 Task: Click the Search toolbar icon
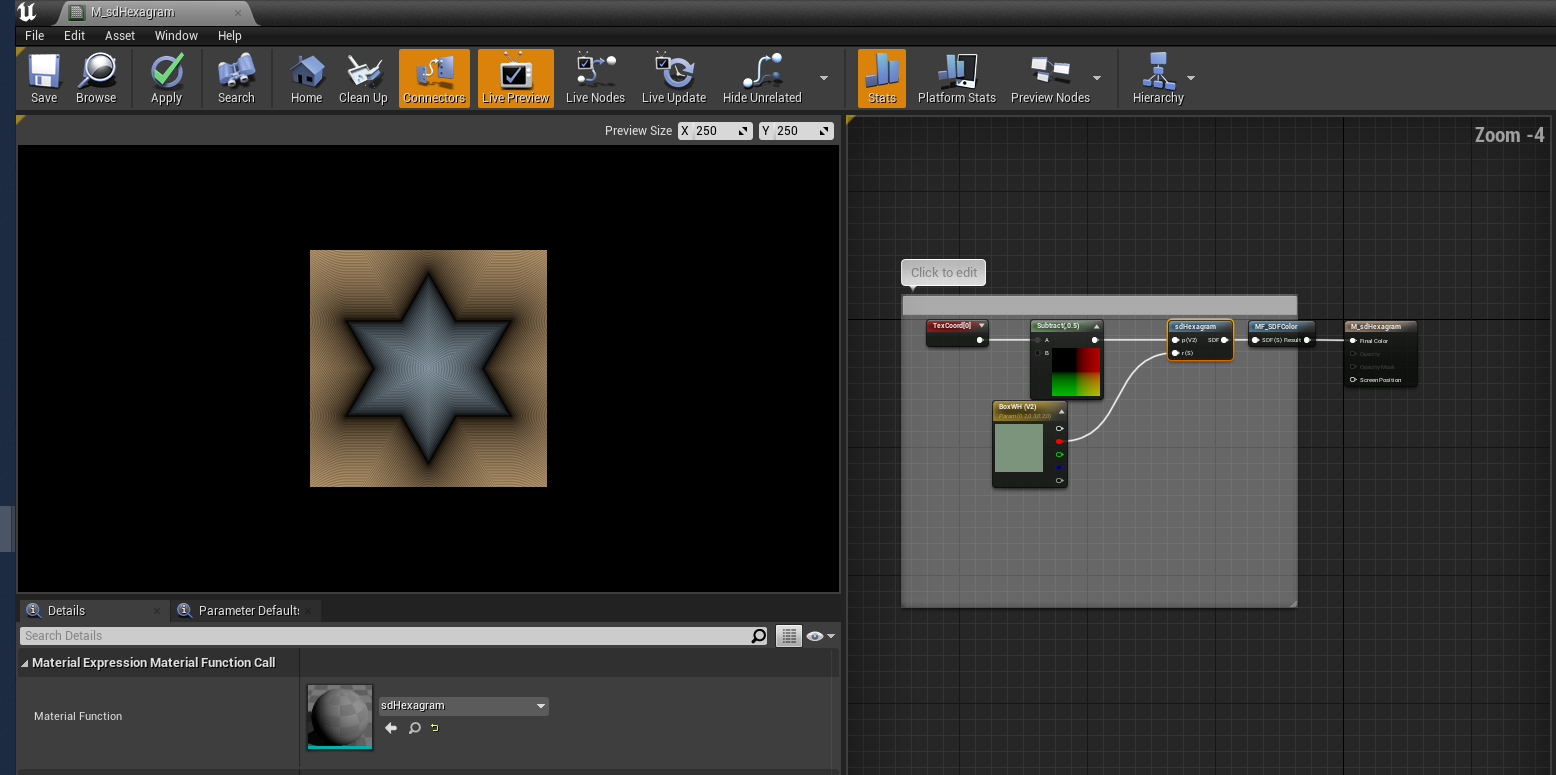(236, 78)
